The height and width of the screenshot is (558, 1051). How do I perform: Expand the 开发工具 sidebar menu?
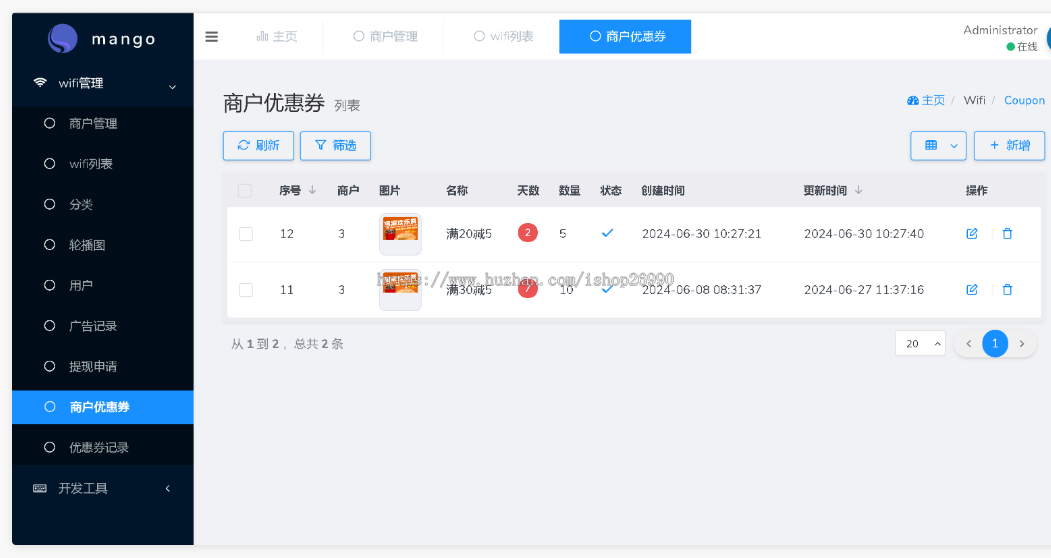[x=103, y=488]
